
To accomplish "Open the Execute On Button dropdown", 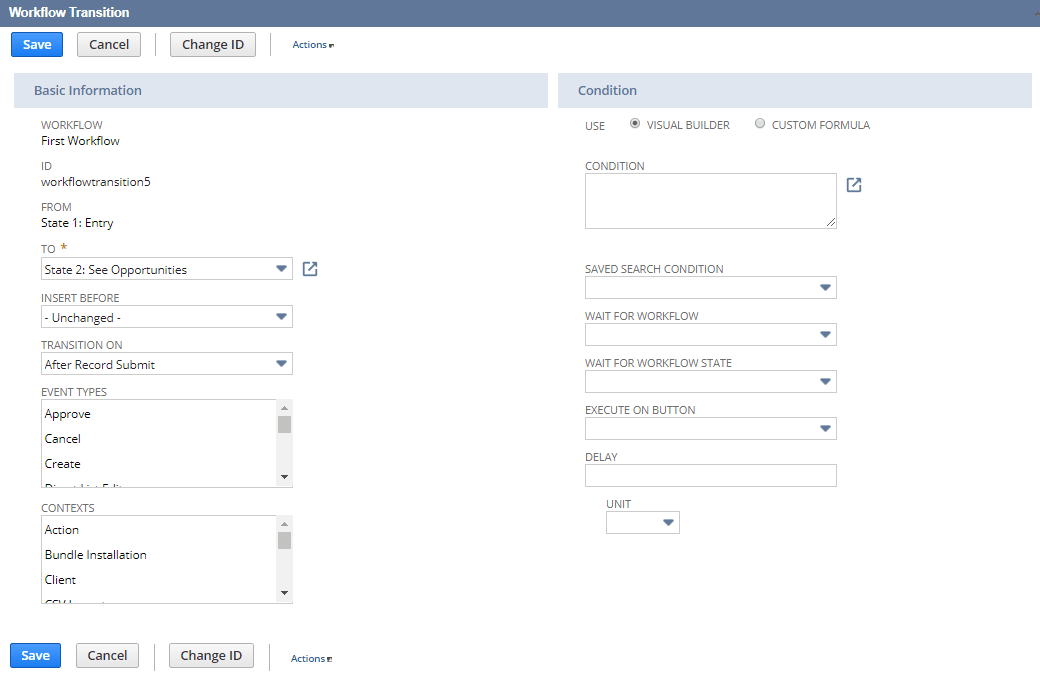I will point(710,429).
